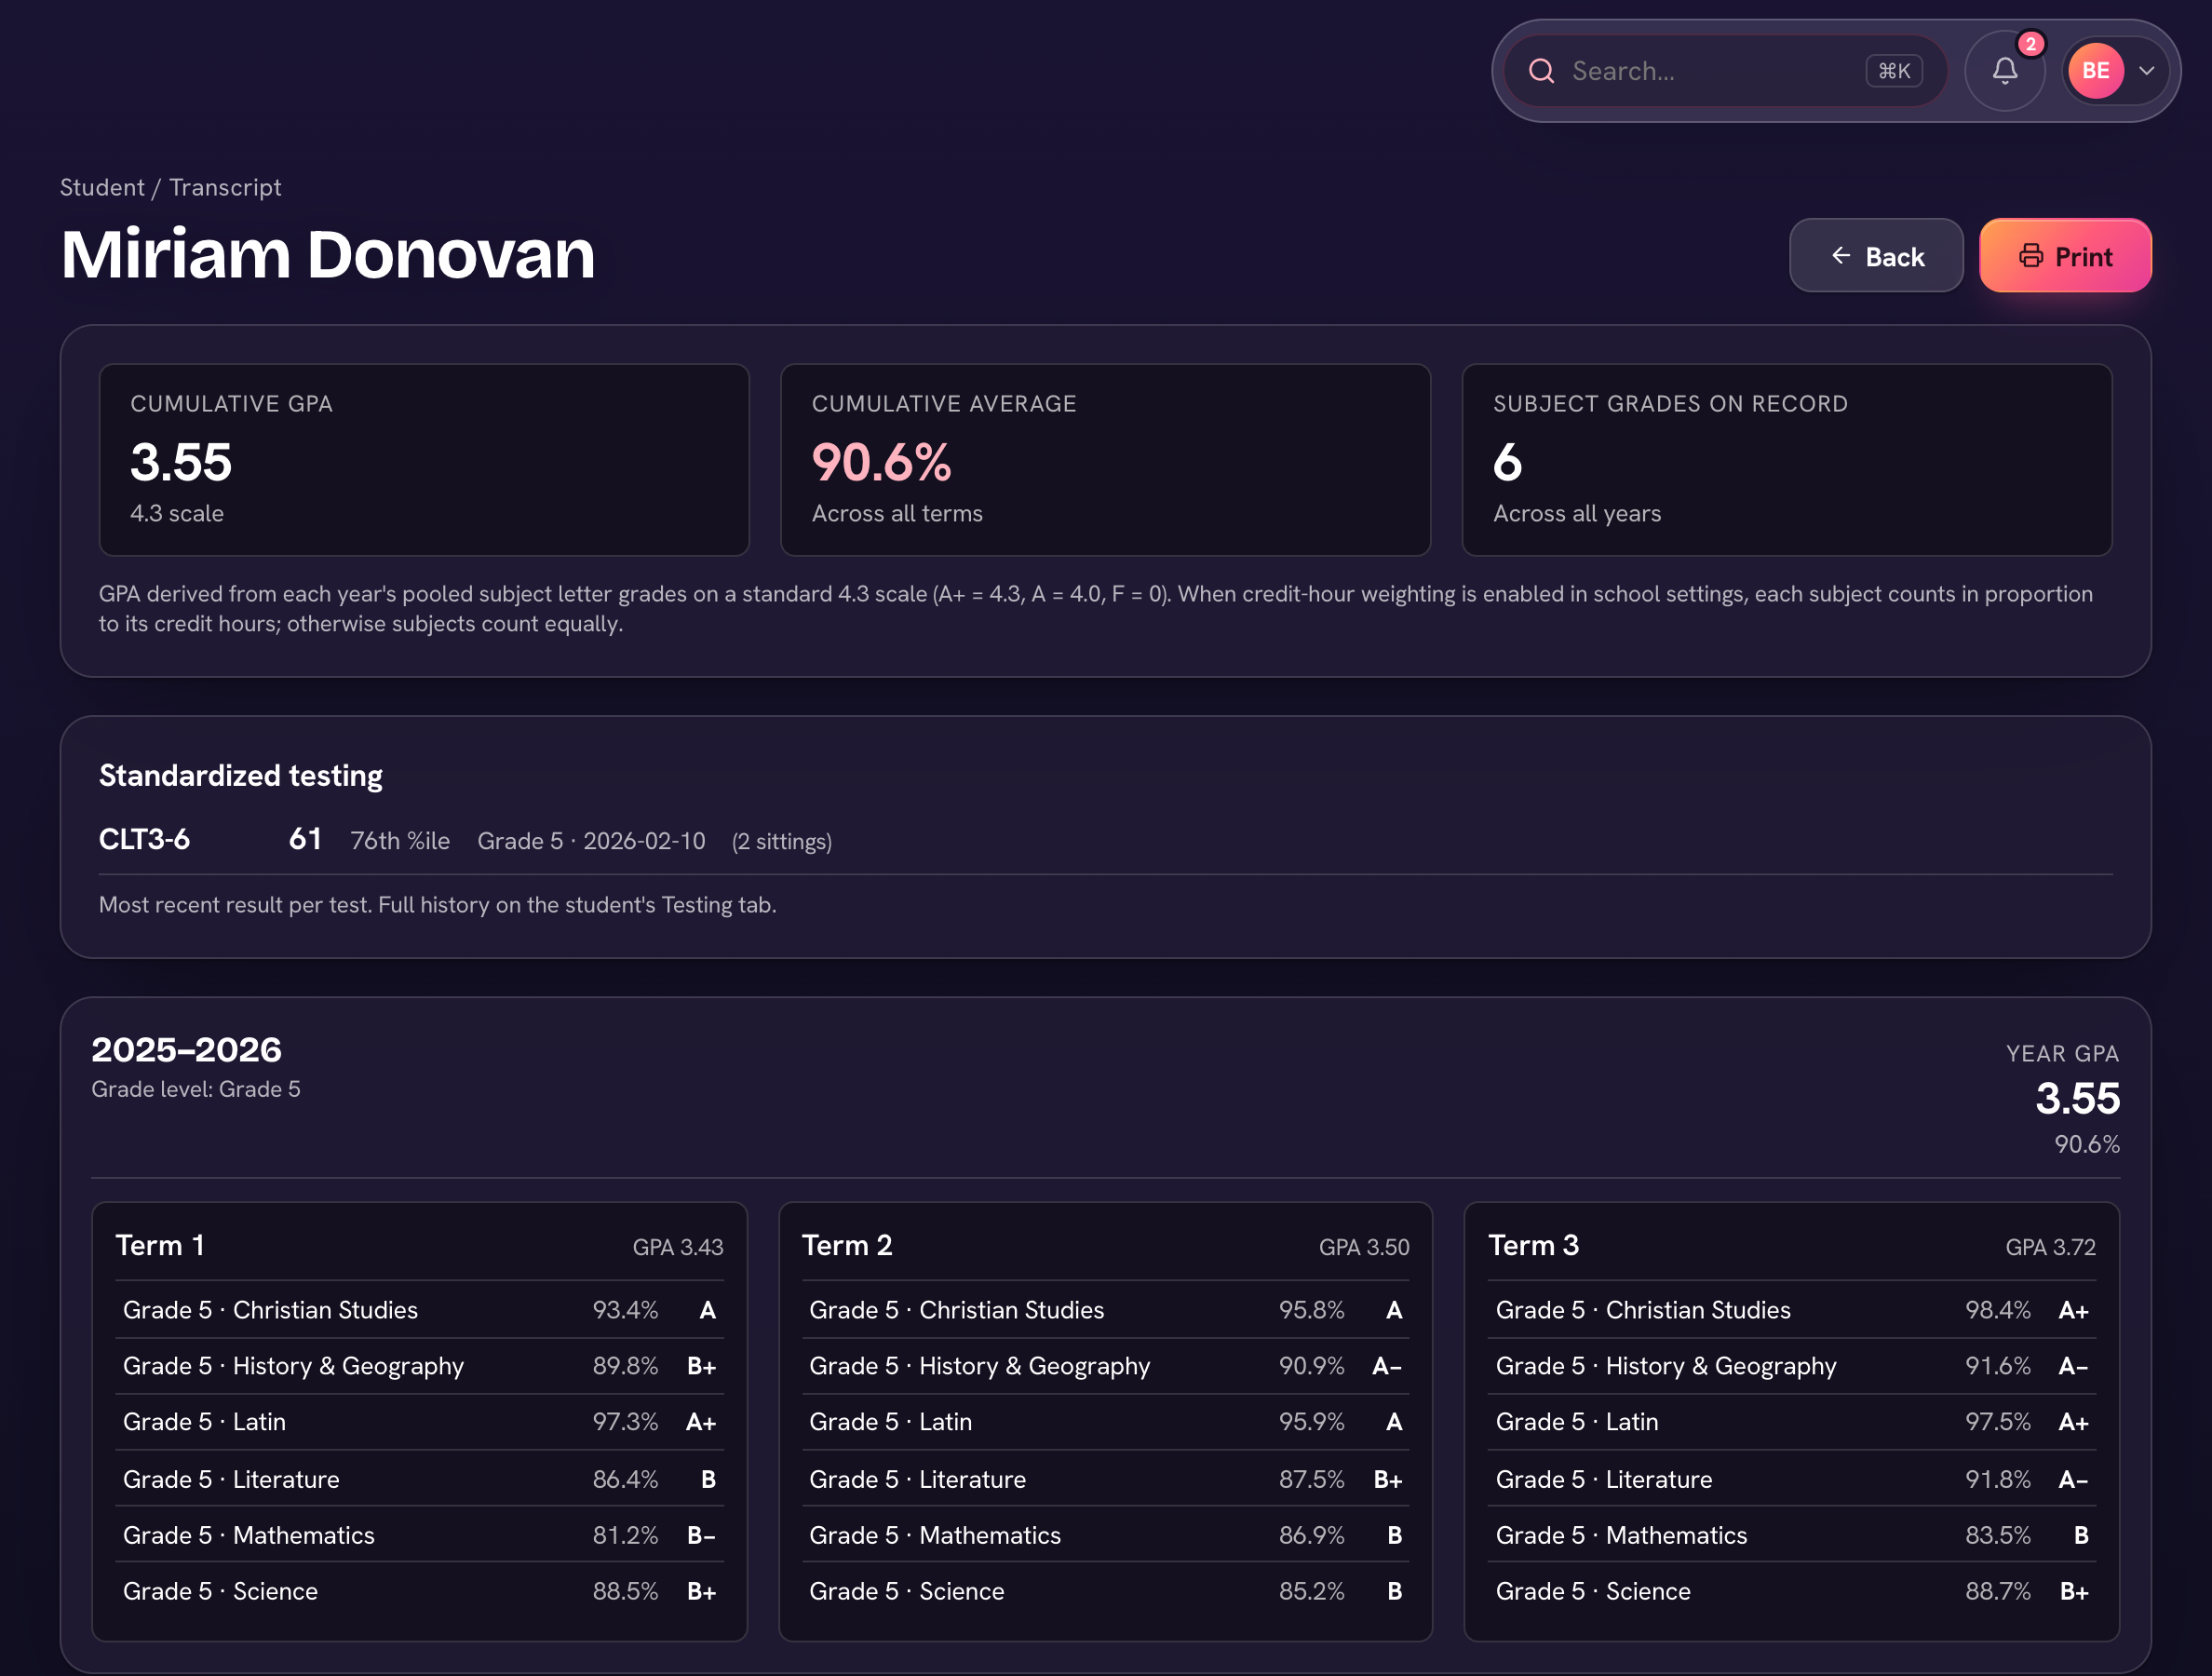Click the Year GPA value 3.55
Image resolution: width=2212 pixels, height=1676 pixels.
2077,1098
